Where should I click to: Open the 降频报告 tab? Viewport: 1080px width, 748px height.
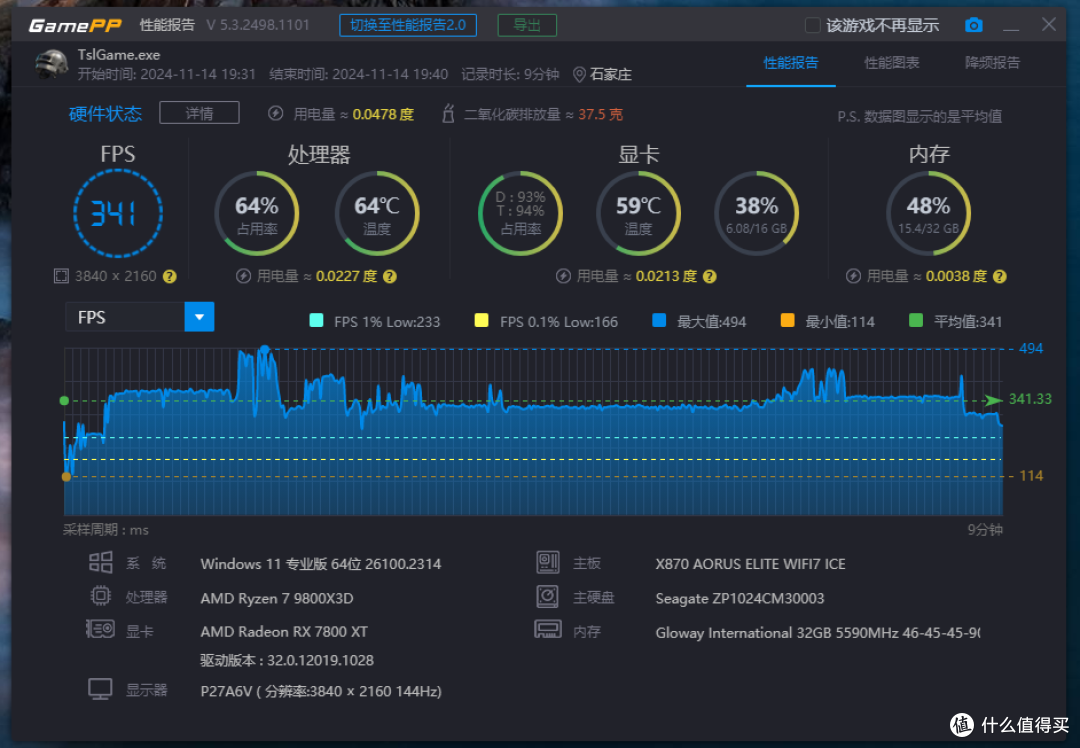click(993, 63)
